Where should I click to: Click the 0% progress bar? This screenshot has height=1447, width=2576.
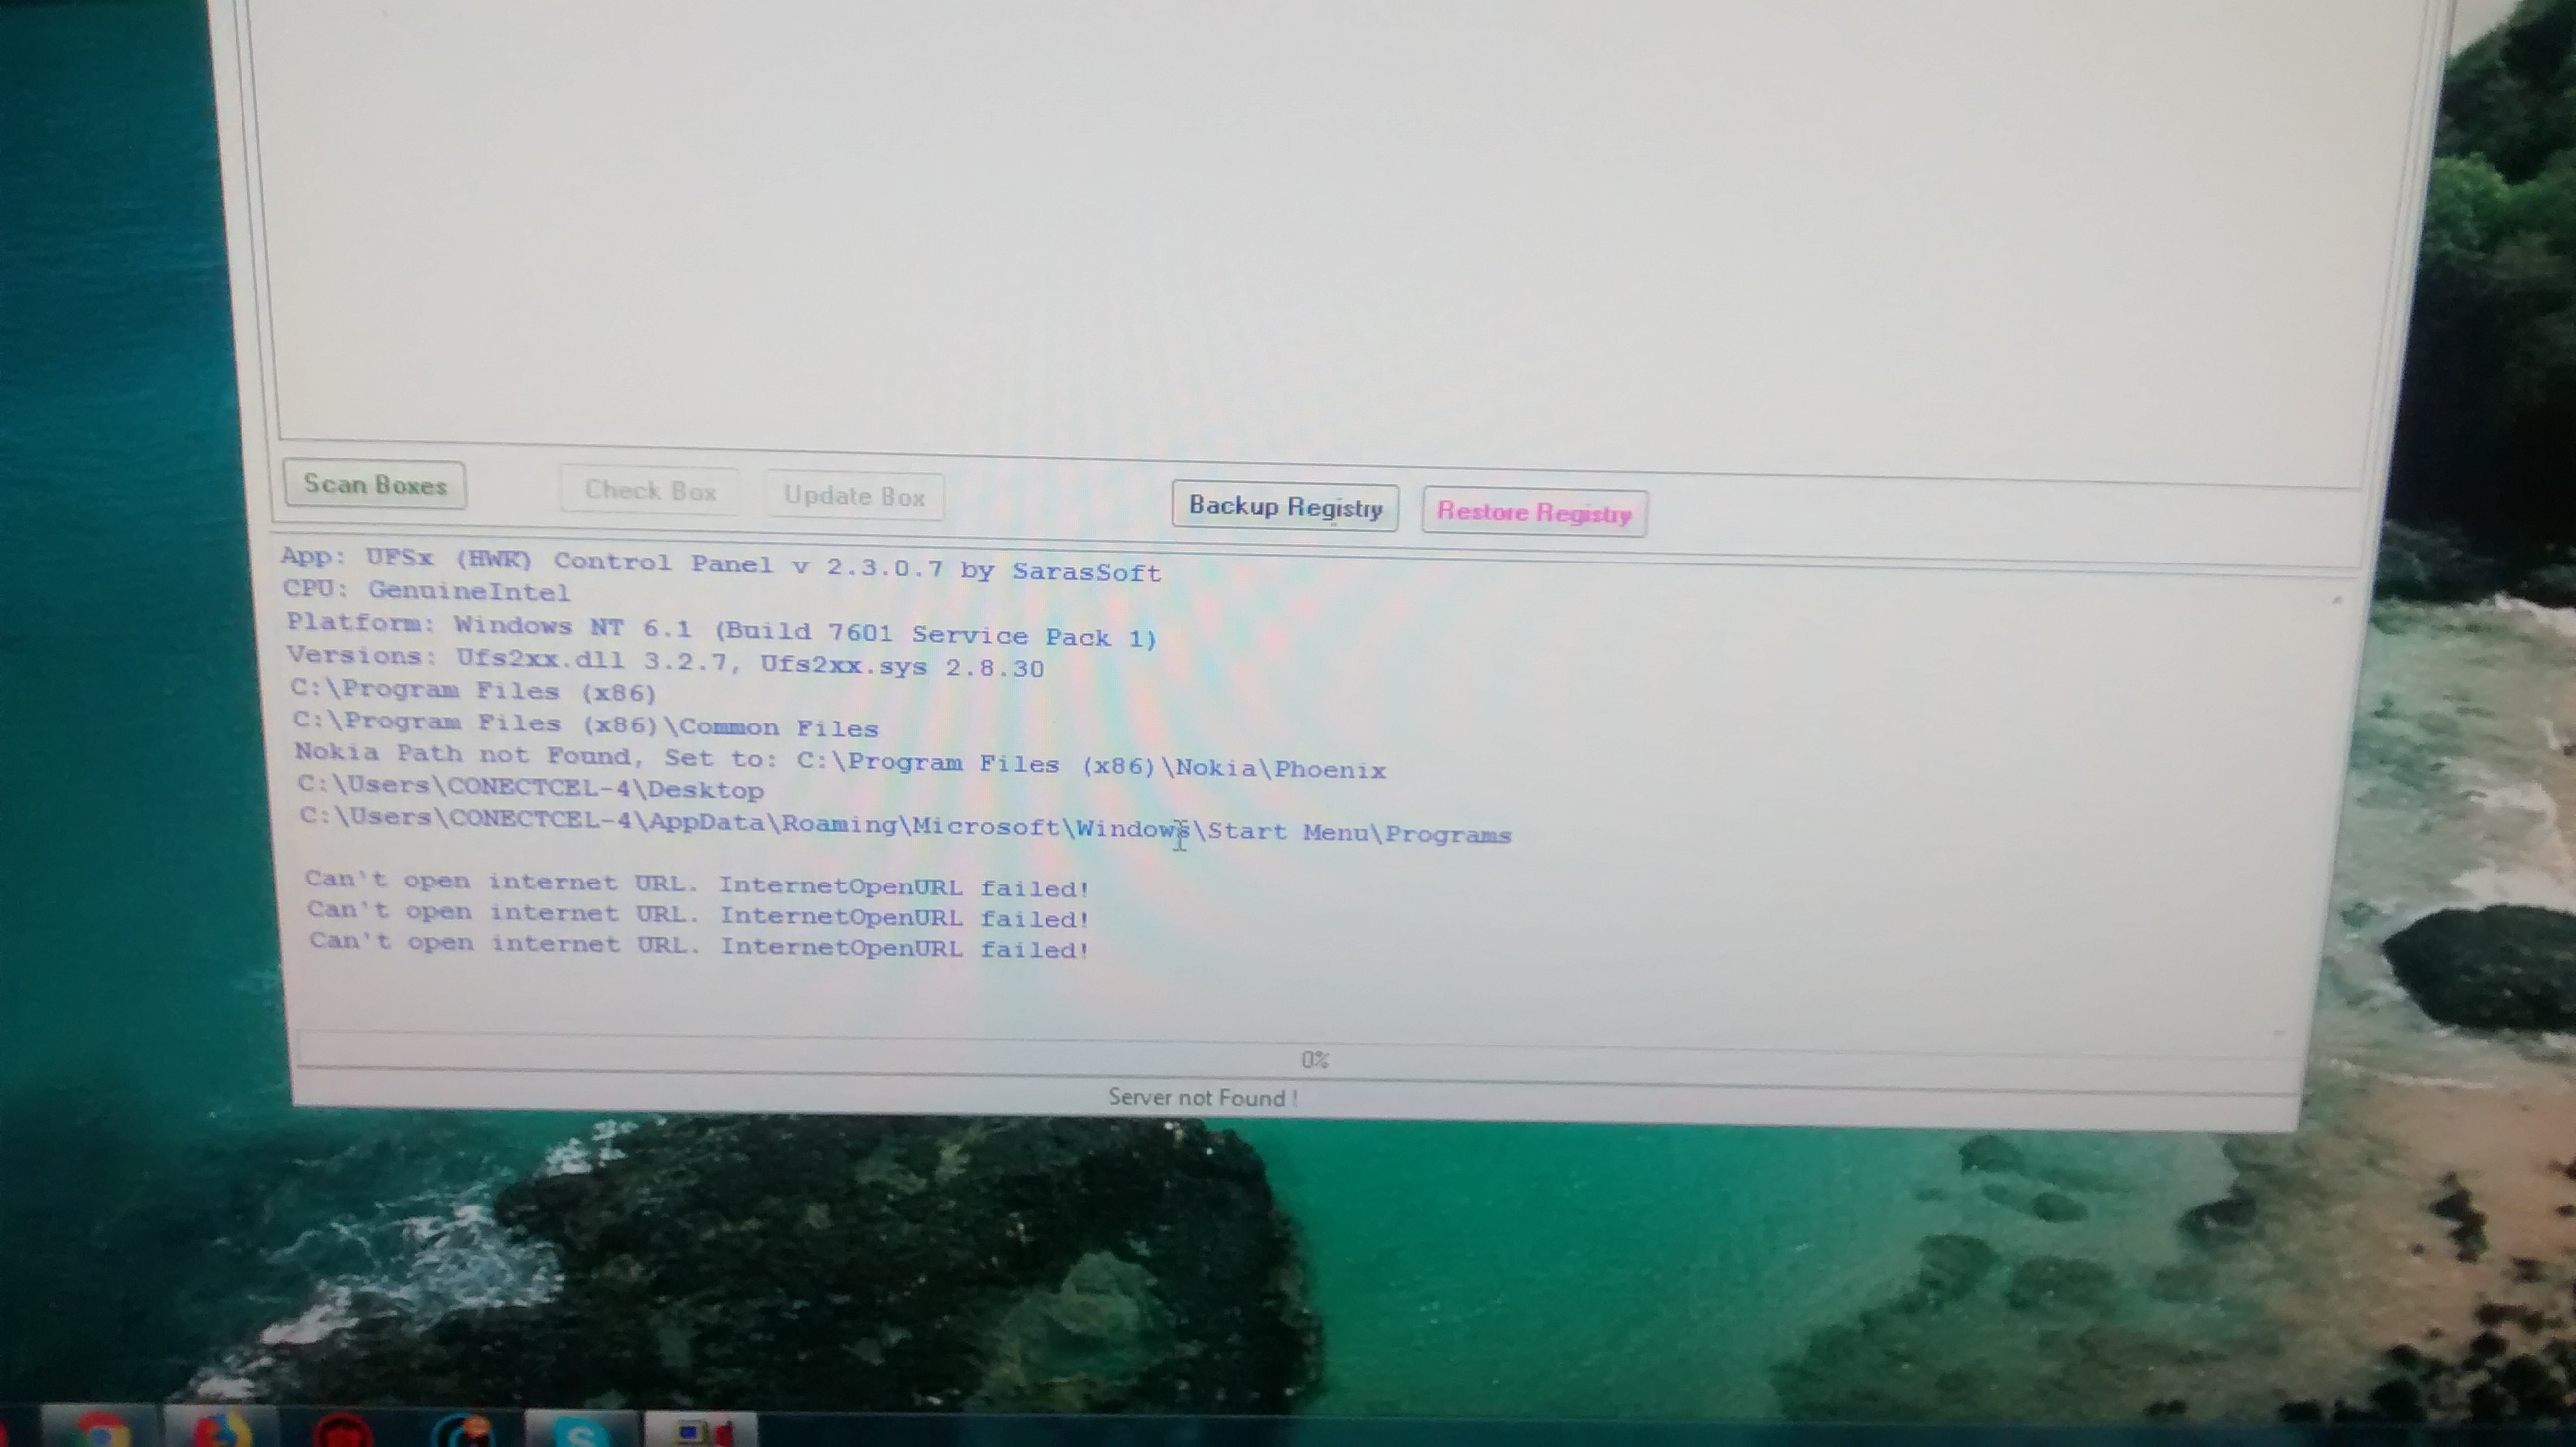tap(1300, 1059)
